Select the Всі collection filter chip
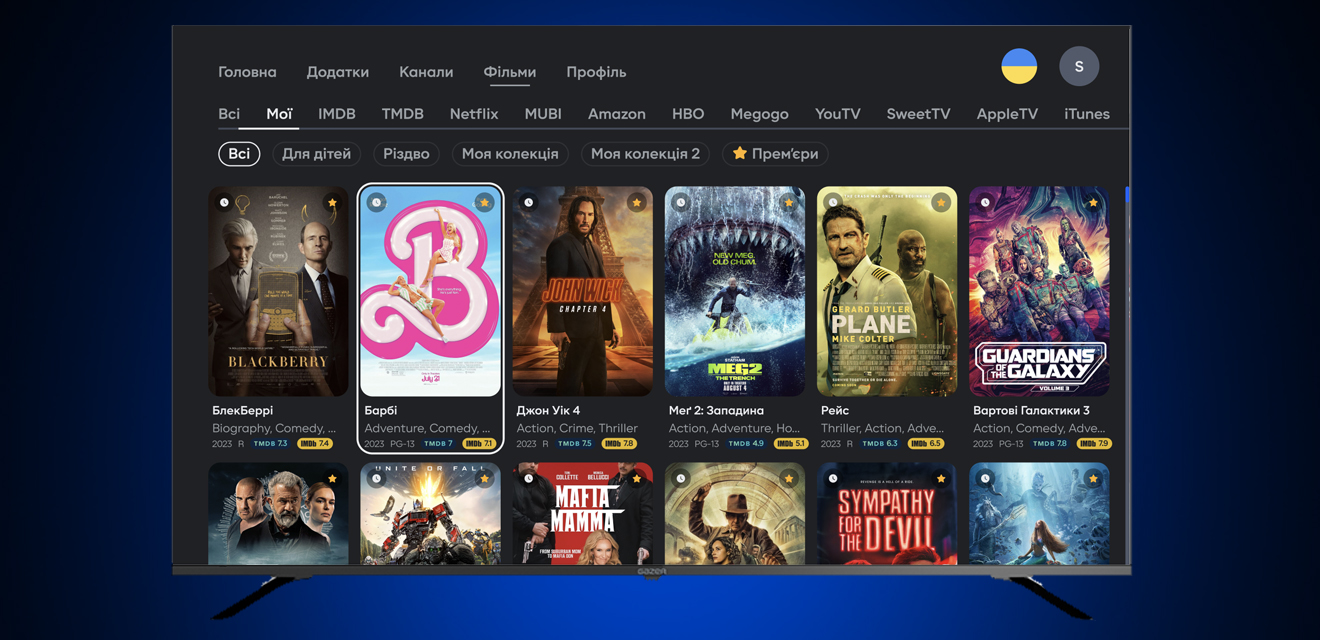This screenshot has width=1320, height=640. click(x=239, y=154)
